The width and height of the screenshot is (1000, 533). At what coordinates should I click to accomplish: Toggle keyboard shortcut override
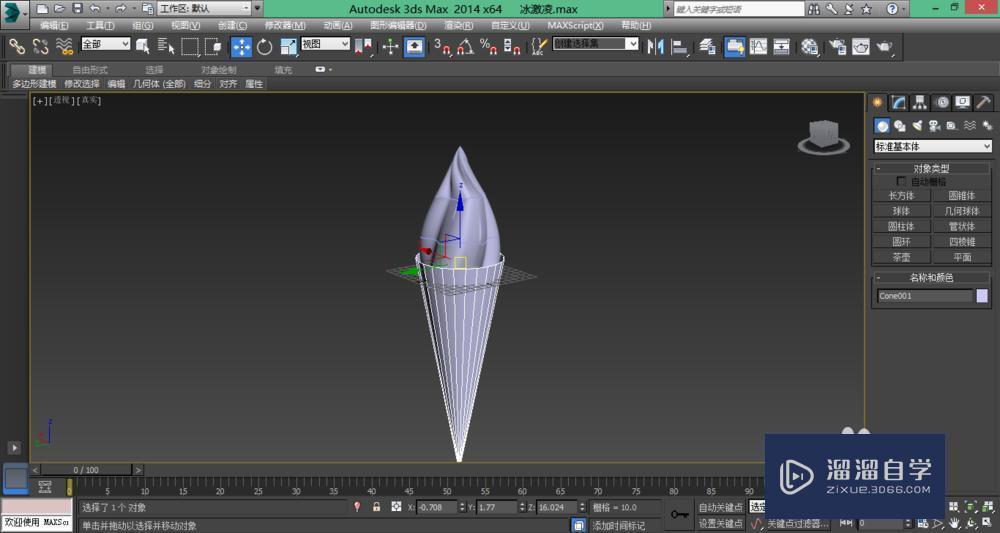tap(415, 47)
